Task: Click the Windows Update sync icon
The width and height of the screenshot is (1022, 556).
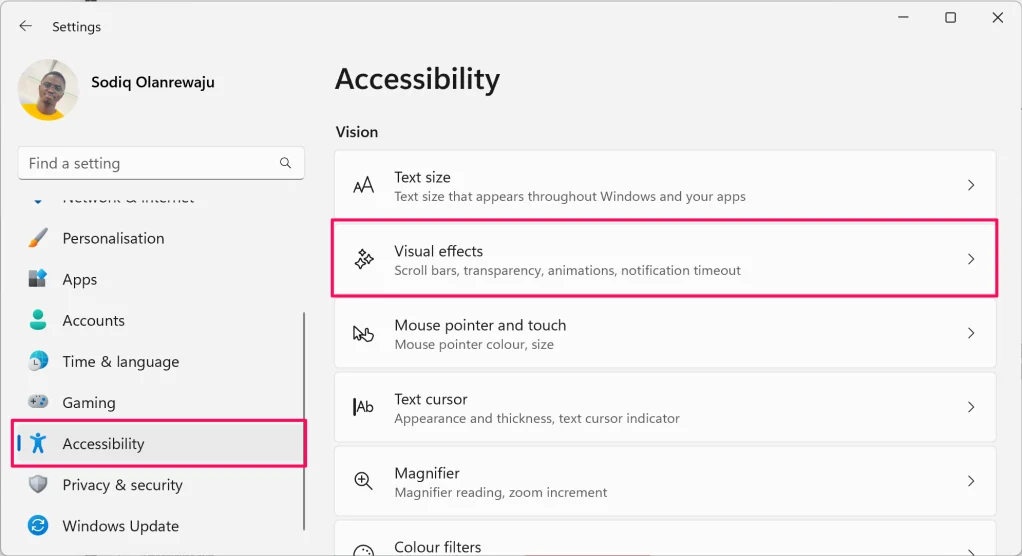Action: tap(38, 526)
